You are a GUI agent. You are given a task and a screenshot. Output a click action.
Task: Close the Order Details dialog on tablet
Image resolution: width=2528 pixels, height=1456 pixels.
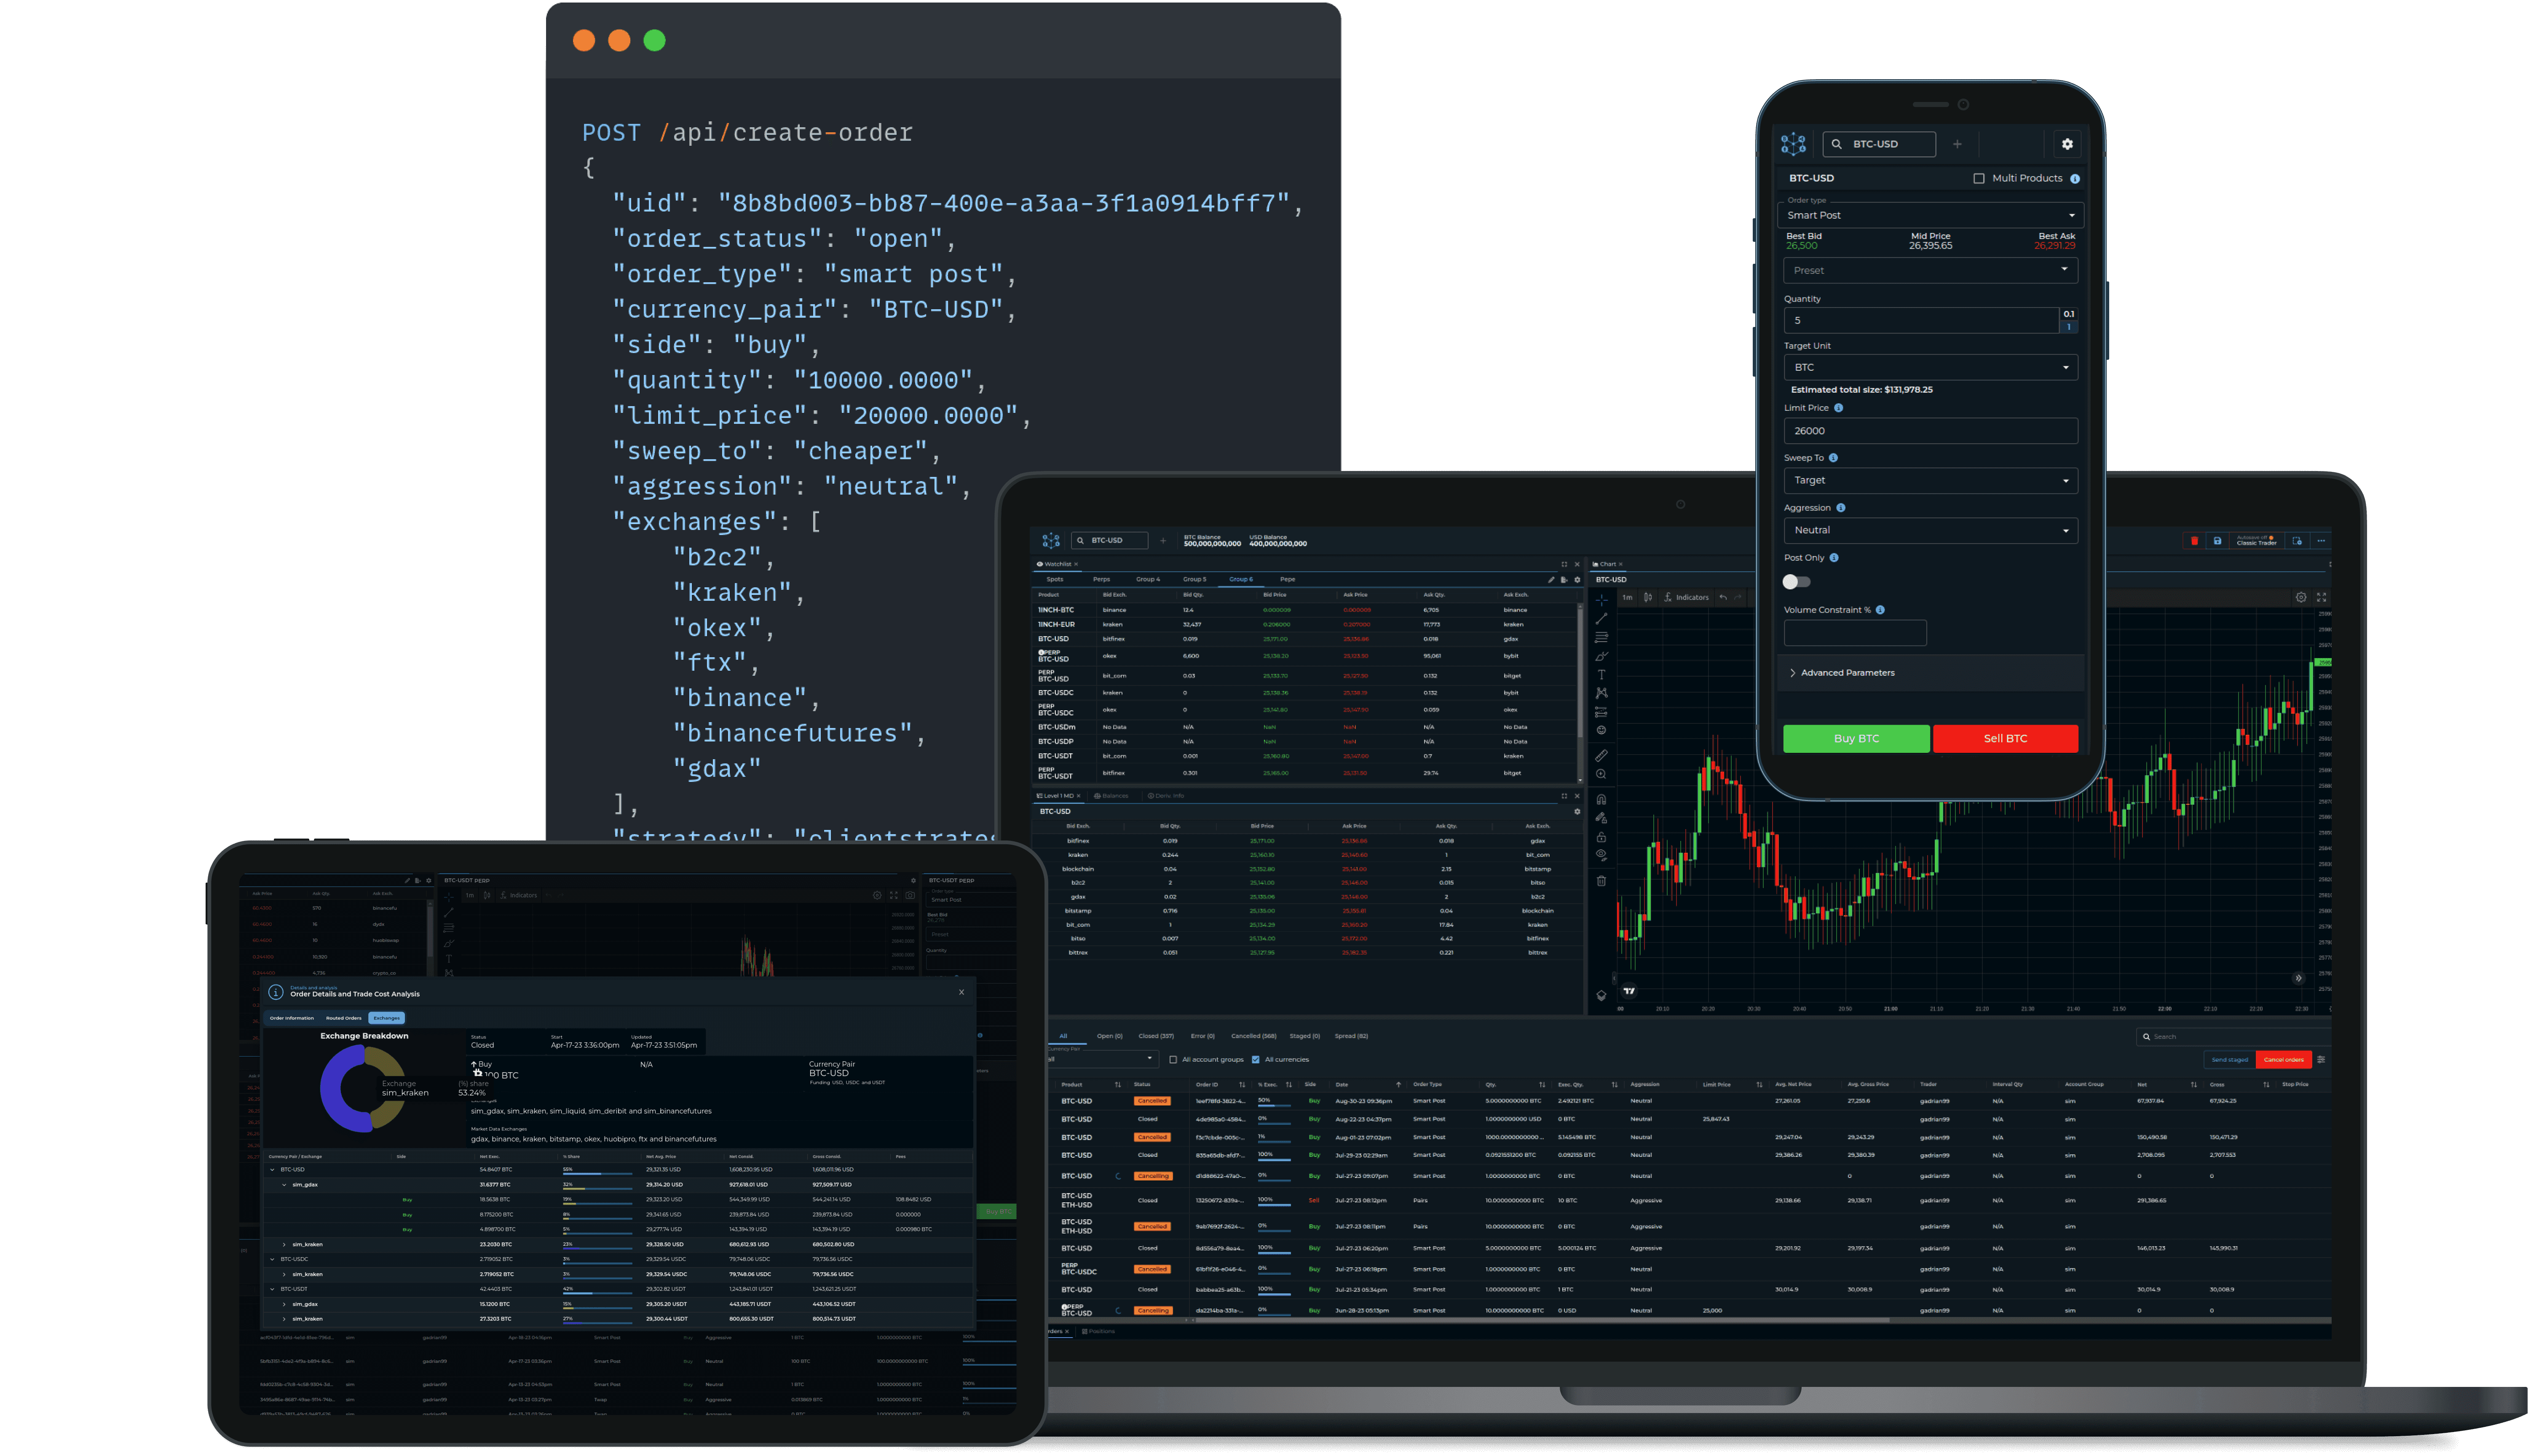[x=962, y=993]
